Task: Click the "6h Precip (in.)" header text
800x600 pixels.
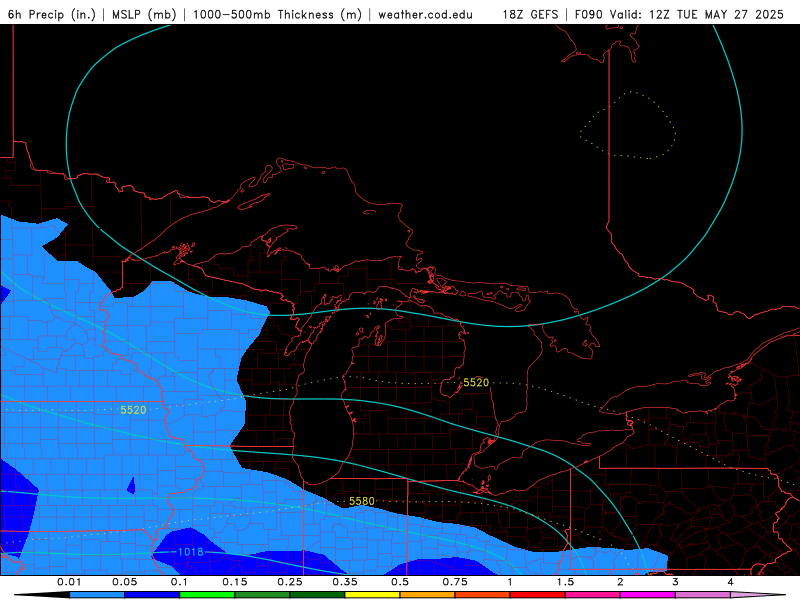Action: [52, 14]
